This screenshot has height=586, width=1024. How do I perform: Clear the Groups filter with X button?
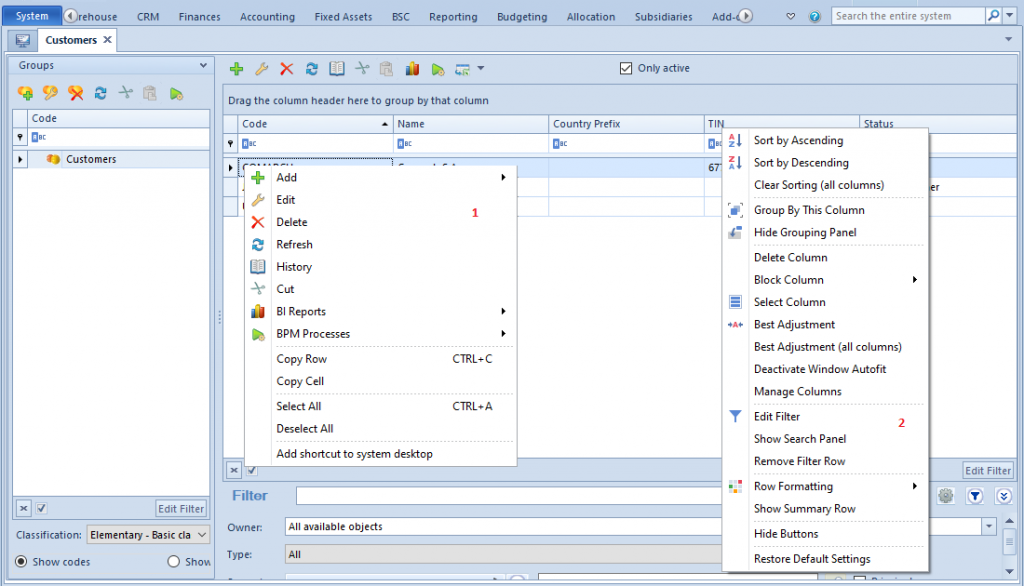[24, 508]
